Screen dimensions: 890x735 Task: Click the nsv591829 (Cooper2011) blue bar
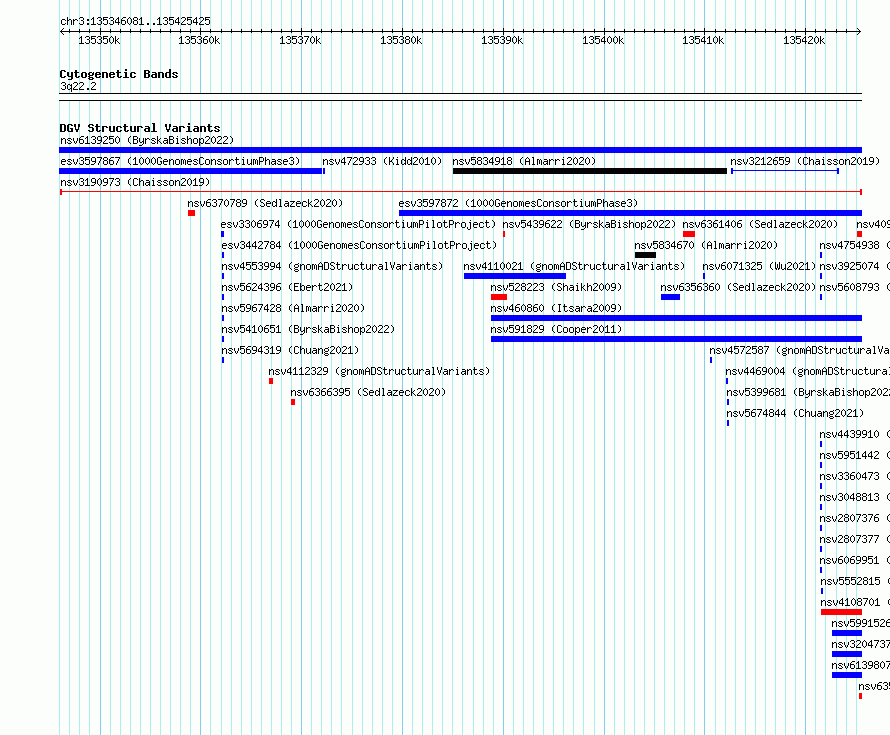[x=676, y=339]
